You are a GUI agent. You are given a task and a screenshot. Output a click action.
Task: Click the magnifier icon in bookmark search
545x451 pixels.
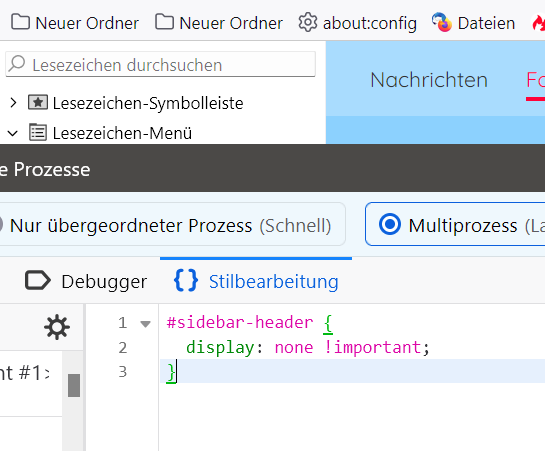17,64
